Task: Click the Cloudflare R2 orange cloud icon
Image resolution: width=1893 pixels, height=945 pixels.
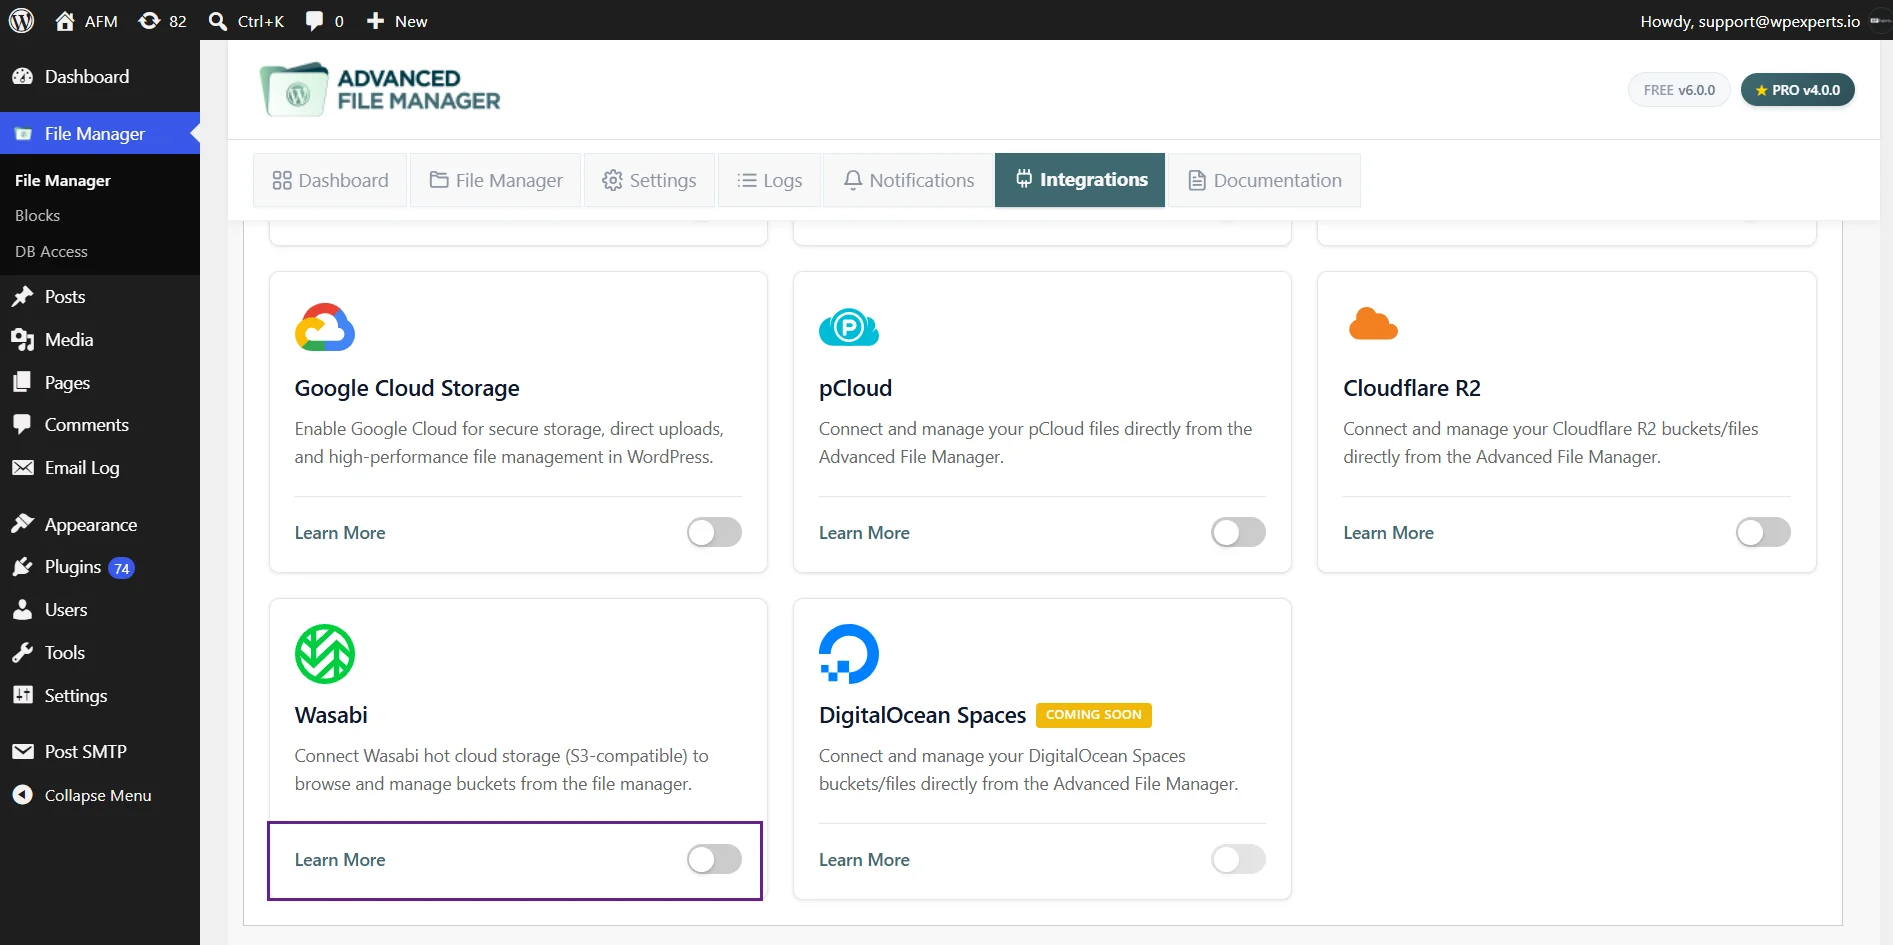Action: pos(1373,325)
